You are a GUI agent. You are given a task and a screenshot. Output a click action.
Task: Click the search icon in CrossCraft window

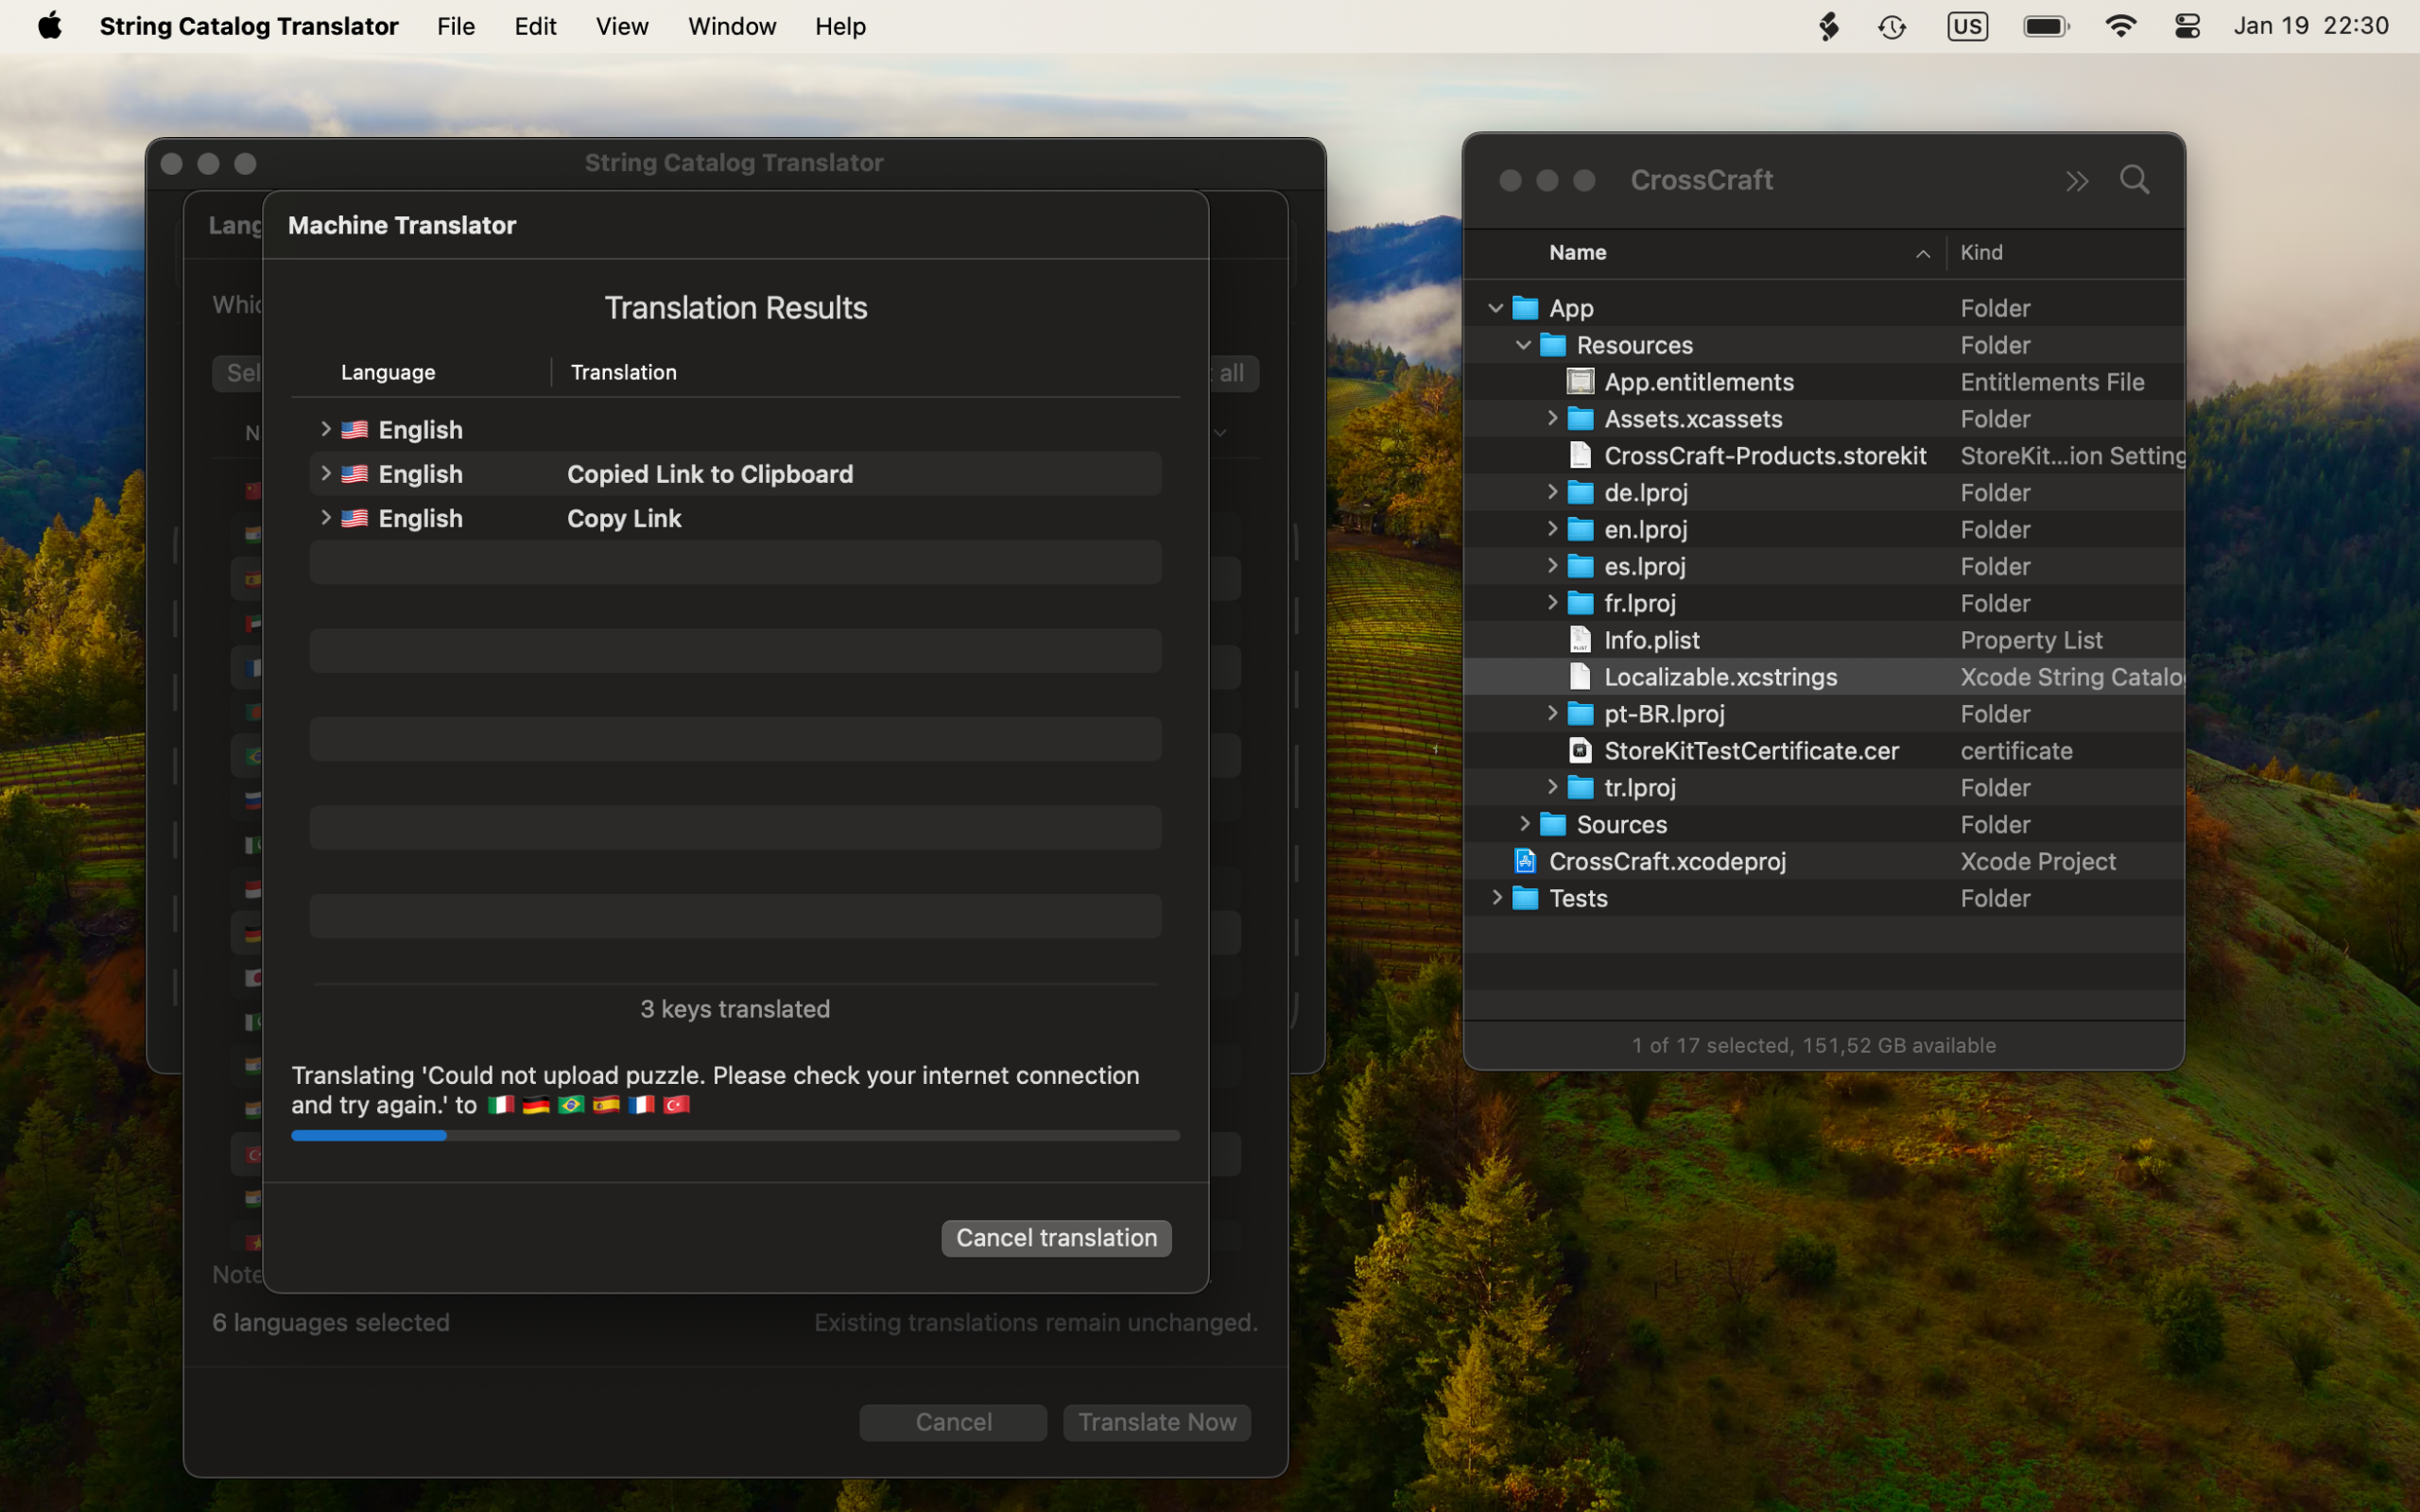tap(2134, 180)
